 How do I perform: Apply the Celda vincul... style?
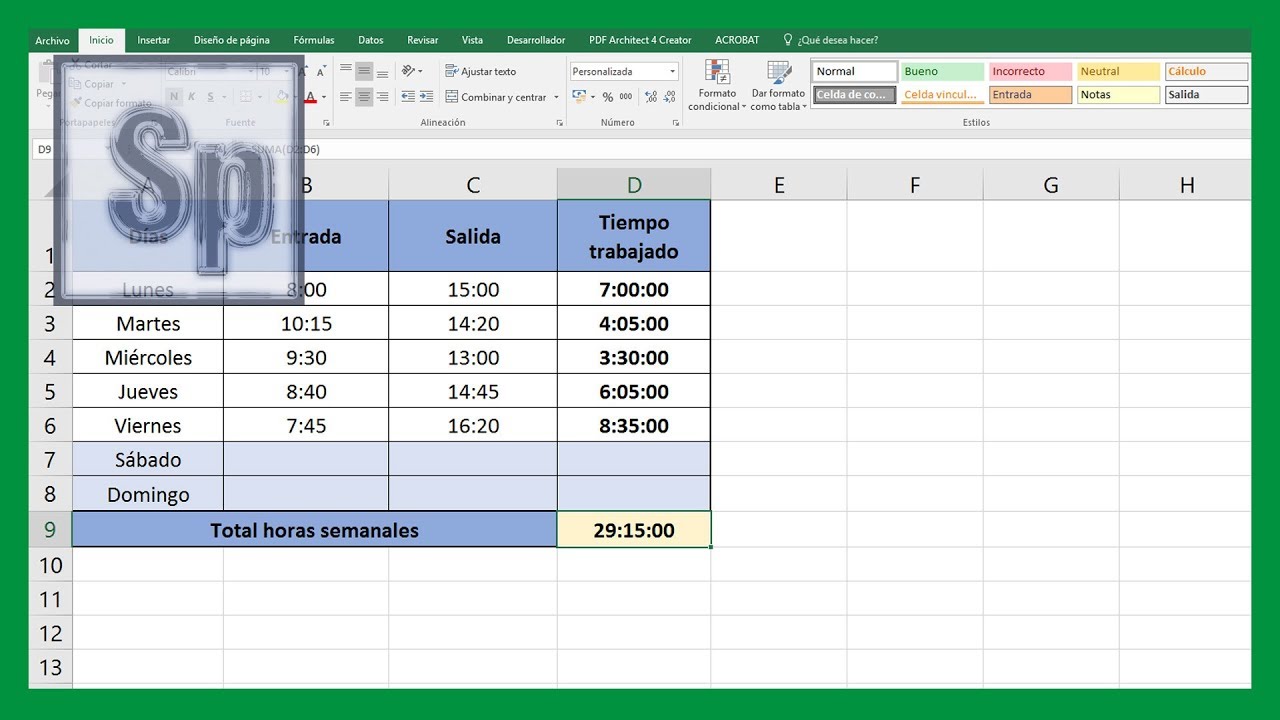(943, 95)
